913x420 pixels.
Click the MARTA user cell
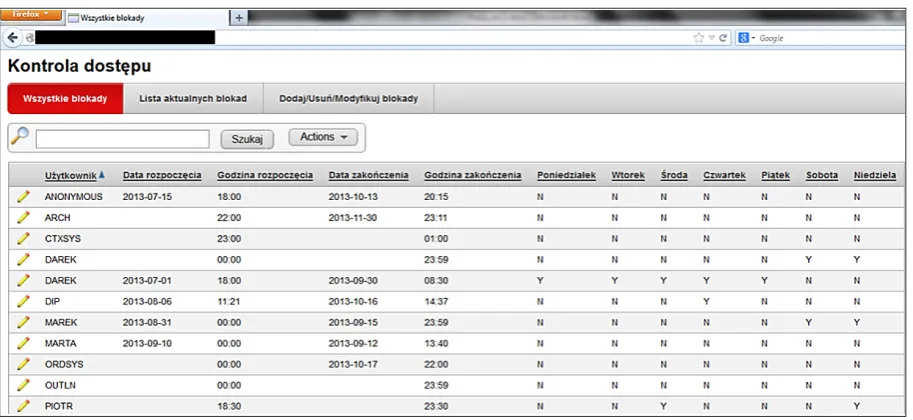tap(61, 344)
